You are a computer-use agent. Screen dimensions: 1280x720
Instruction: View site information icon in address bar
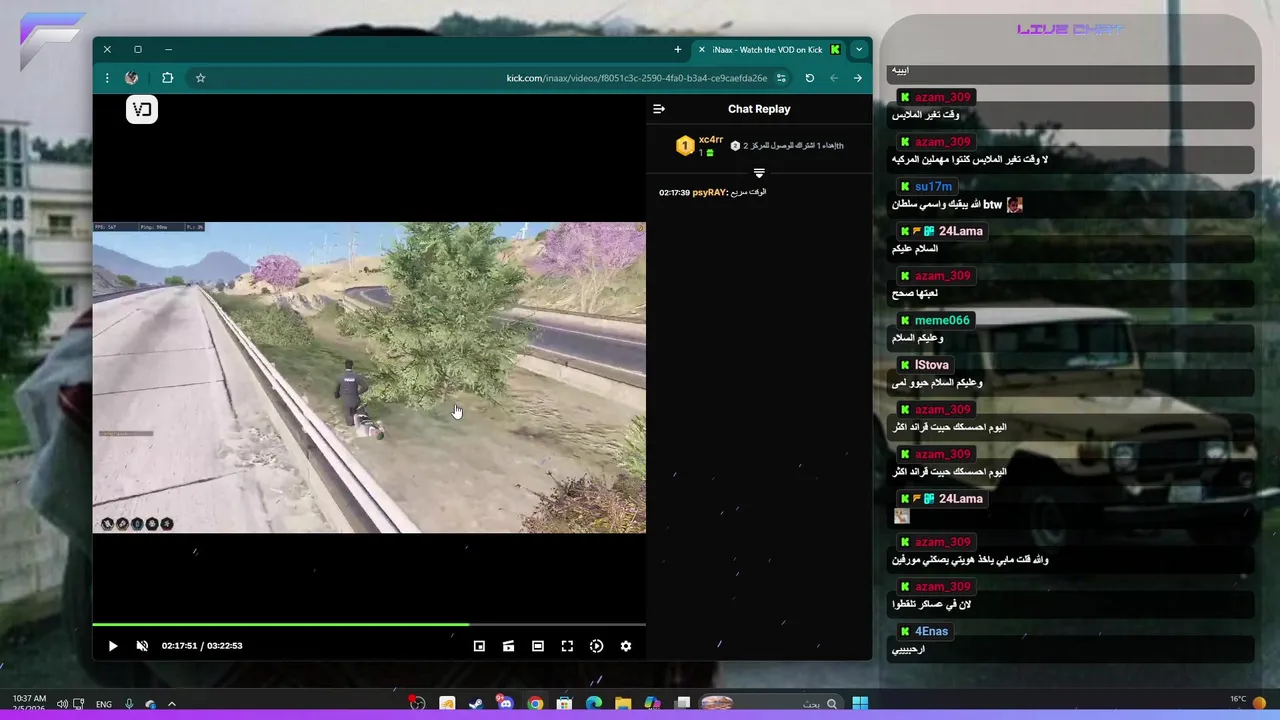point(781,78)
